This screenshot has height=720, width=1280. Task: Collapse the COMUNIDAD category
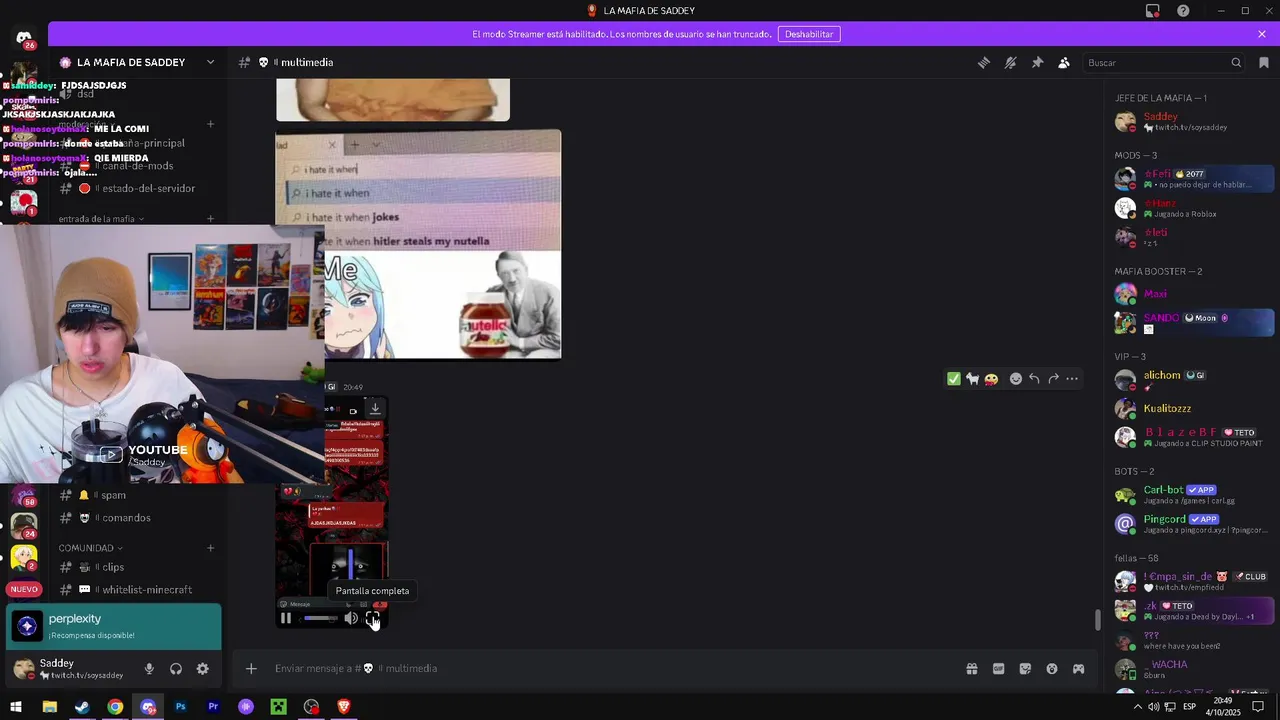(90, 548)
